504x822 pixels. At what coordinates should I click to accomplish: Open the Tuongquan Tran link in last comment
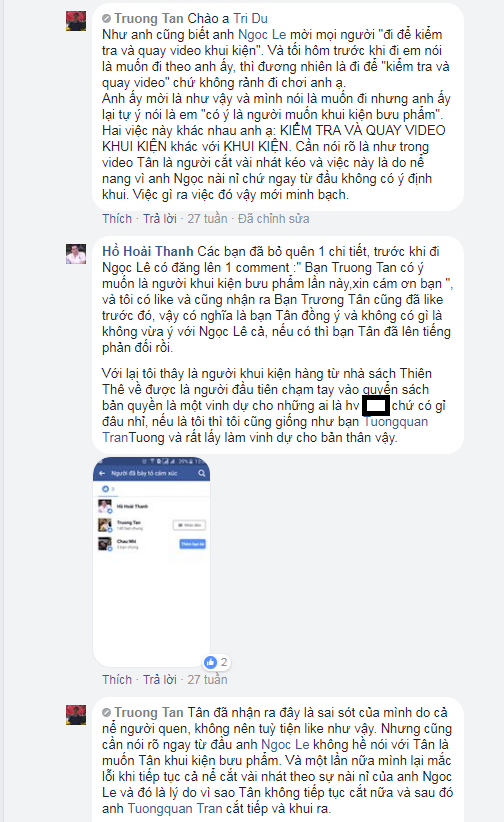pyautogui.click(x=175, y=808)
